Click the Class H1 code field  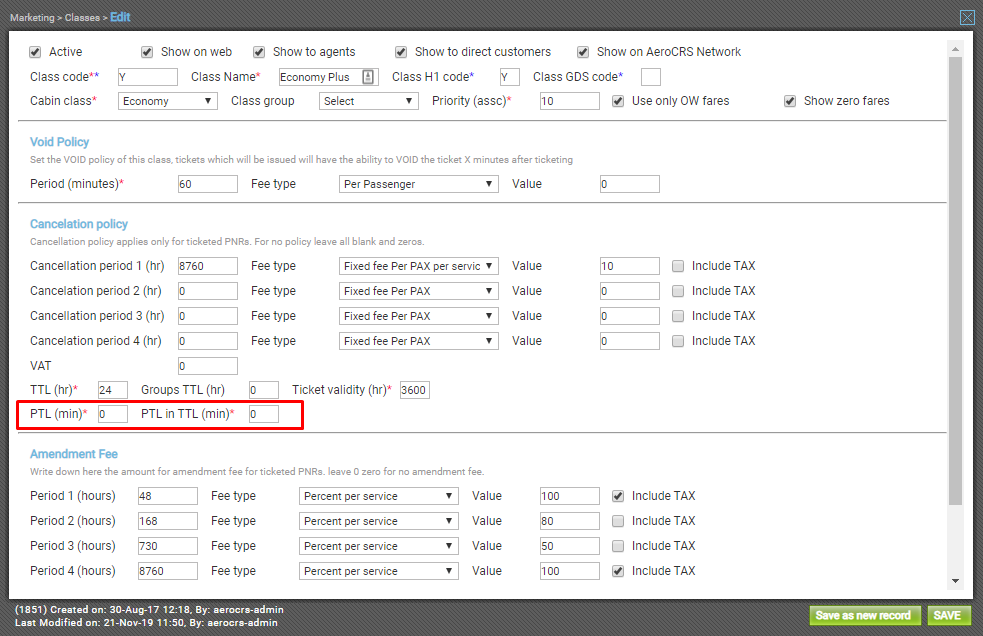click(x=510, y=77)
